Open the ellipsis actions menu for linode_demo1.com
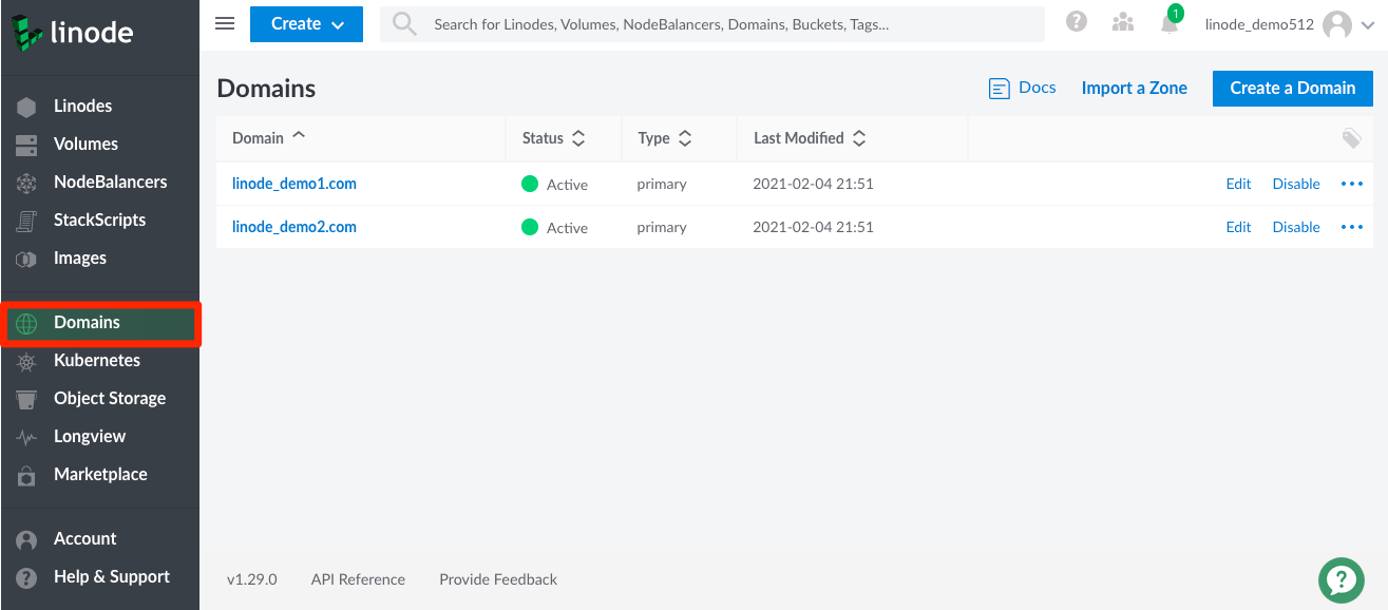The height and width of the screenshot is (610, 1388). click(1352, 183)
